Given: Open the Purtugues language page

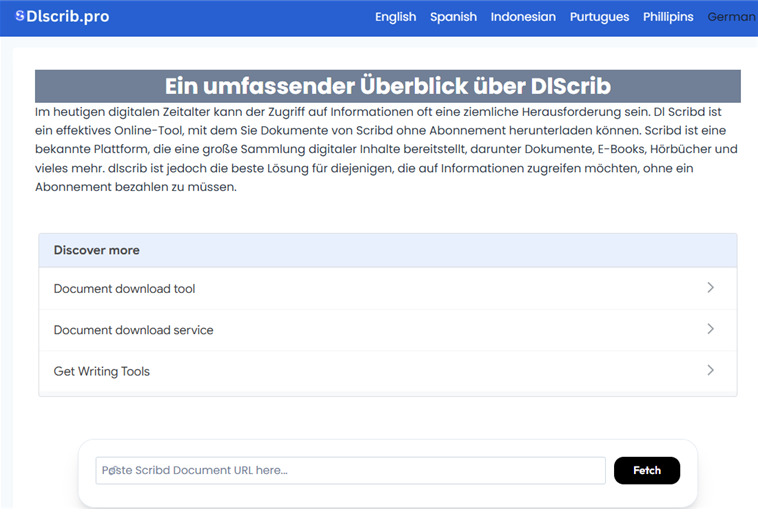Looking at the screenshot, I should (x=599, y=17).
